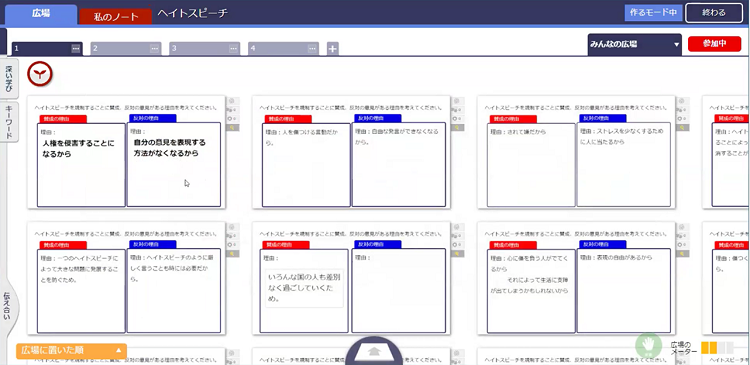Click yellow magnifier beside いろんな国の人 card
This screenshot has width=750, height=365.
457,254
